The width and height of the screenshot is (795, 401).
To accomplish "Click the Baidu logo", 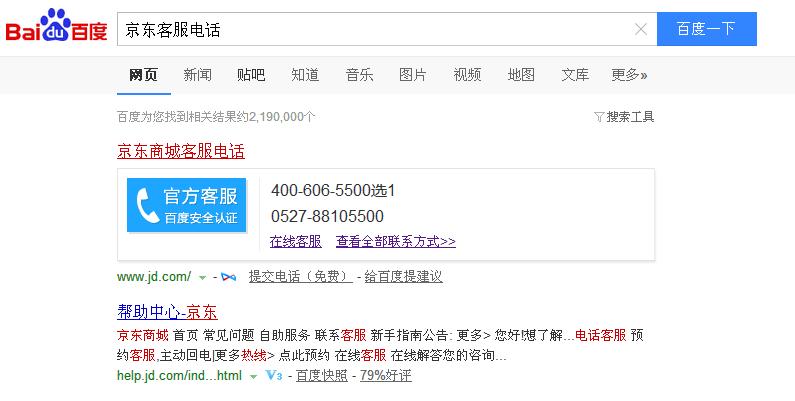I will coord(56,29).
